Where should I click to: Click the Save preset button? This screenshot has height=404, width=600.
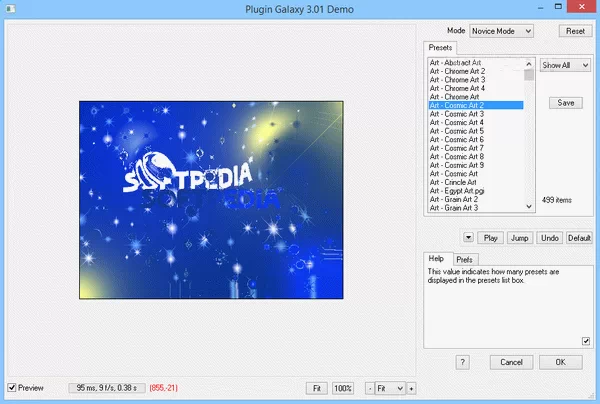(x=566, y=103)
